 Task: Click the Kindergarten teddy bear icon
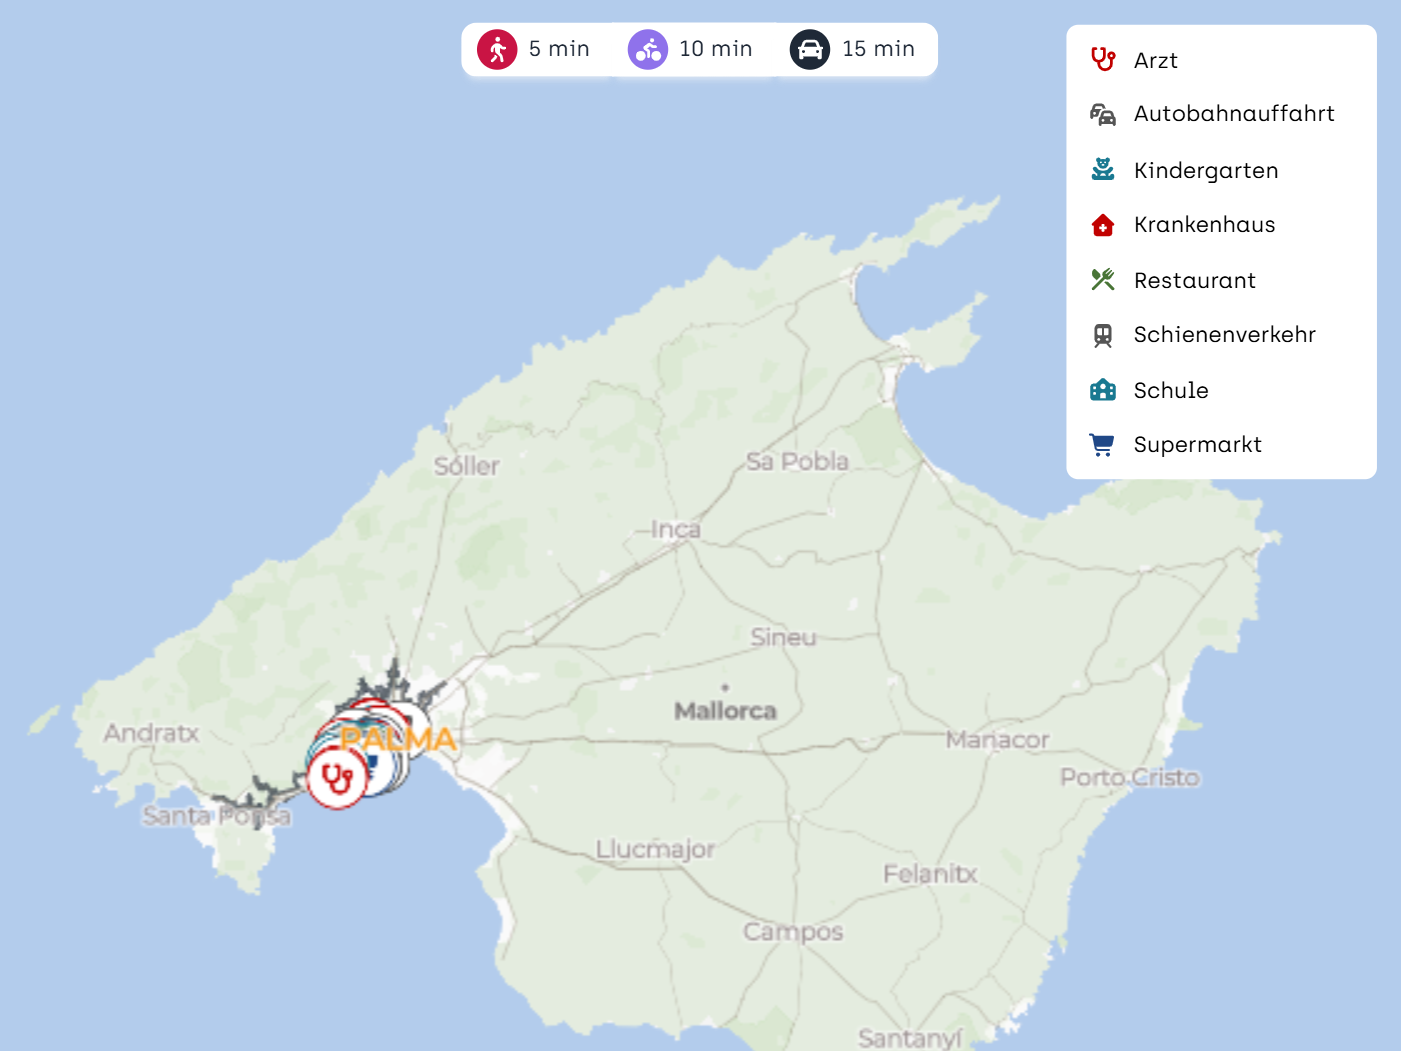tap(1102, 170)
